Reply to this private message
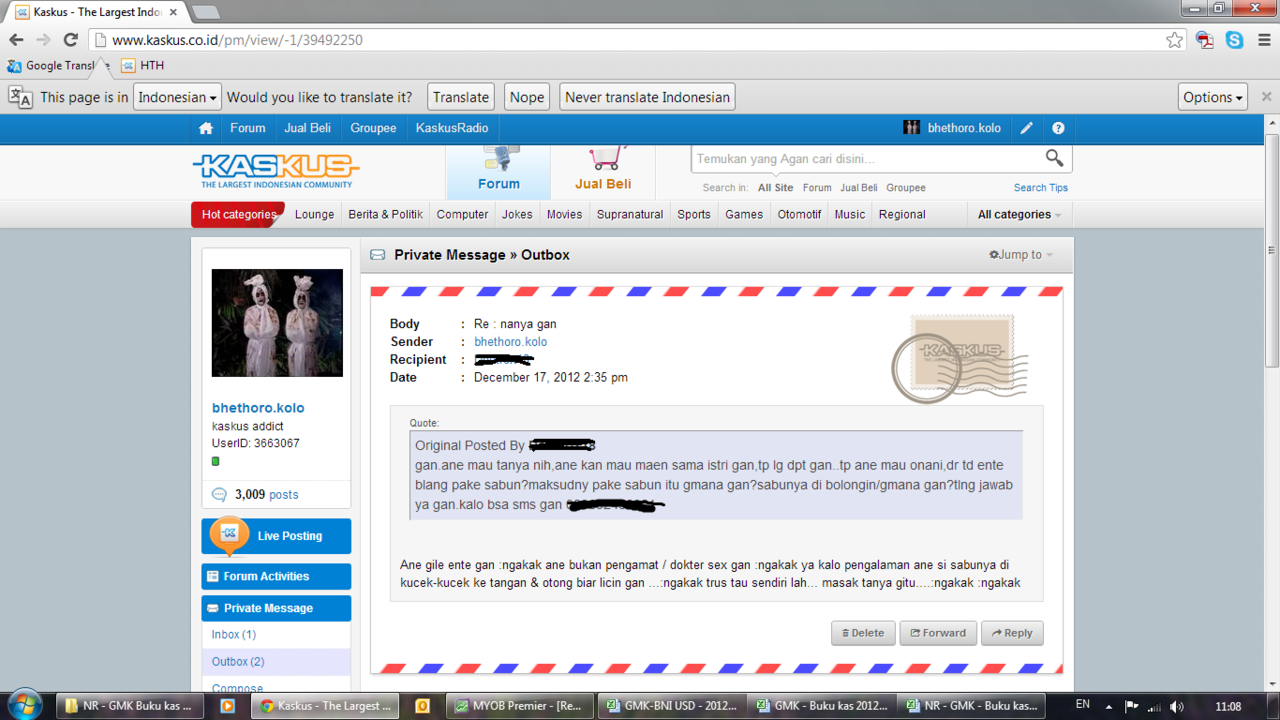 point(1012,633)
